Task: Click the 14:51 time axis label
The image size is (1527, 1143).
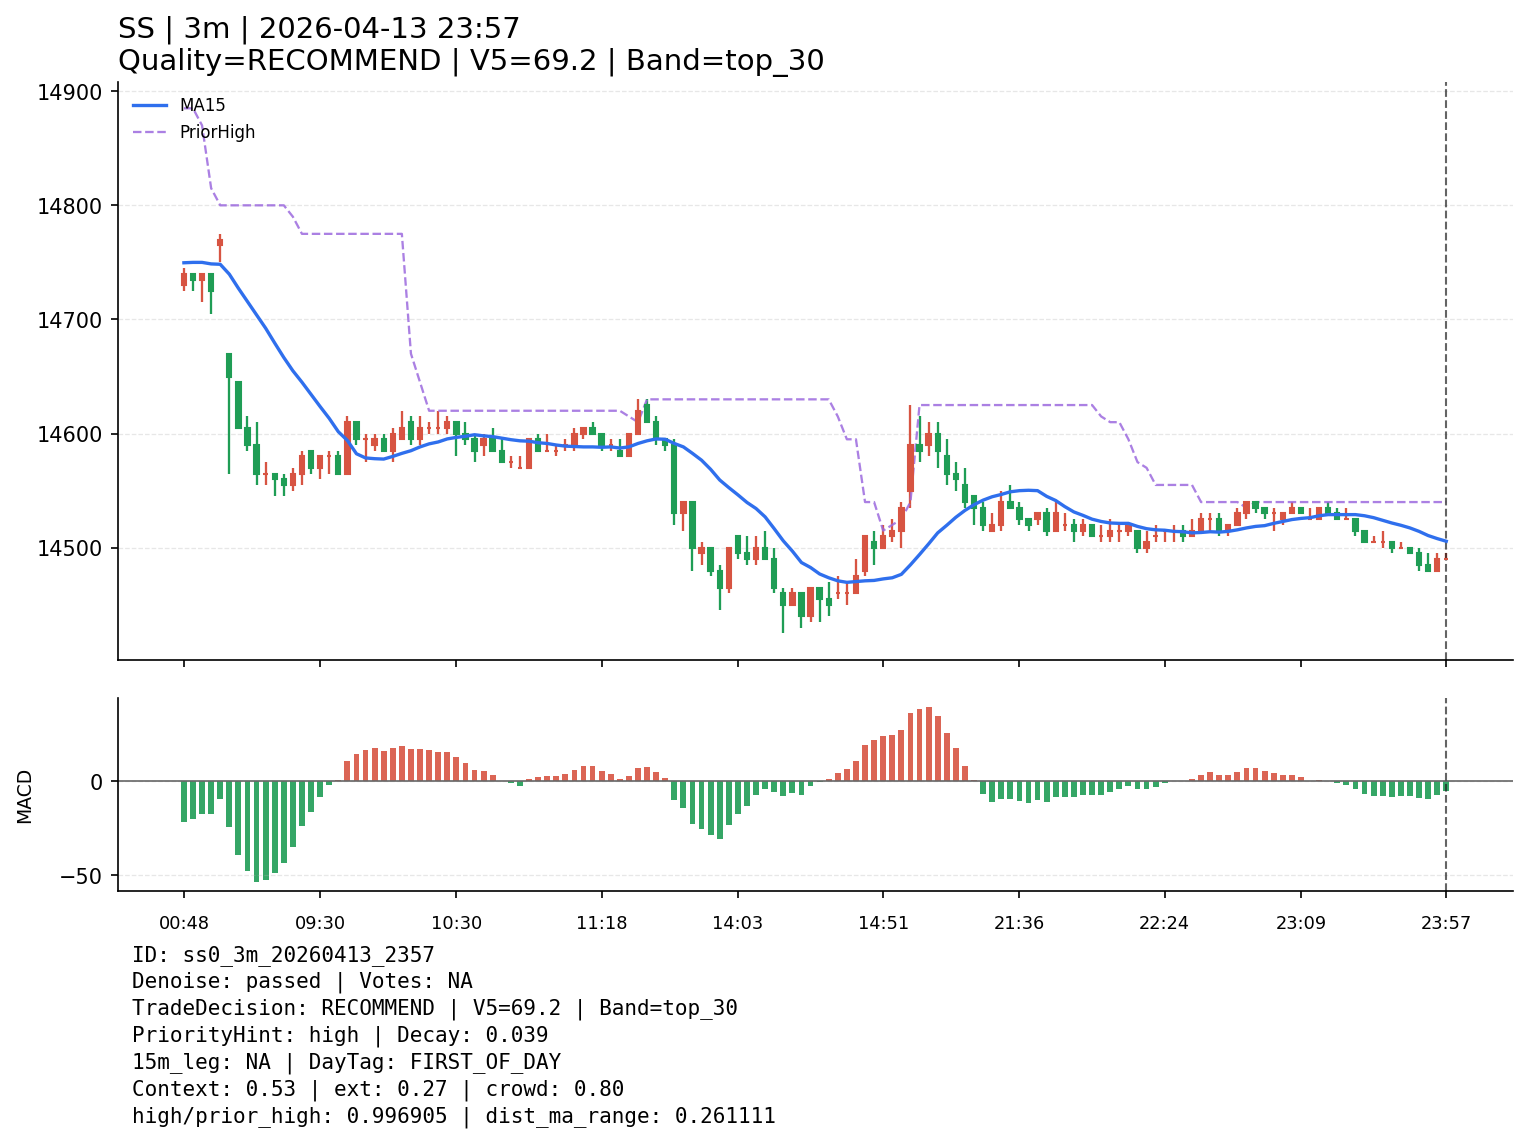Action: [x=883, y=923]
